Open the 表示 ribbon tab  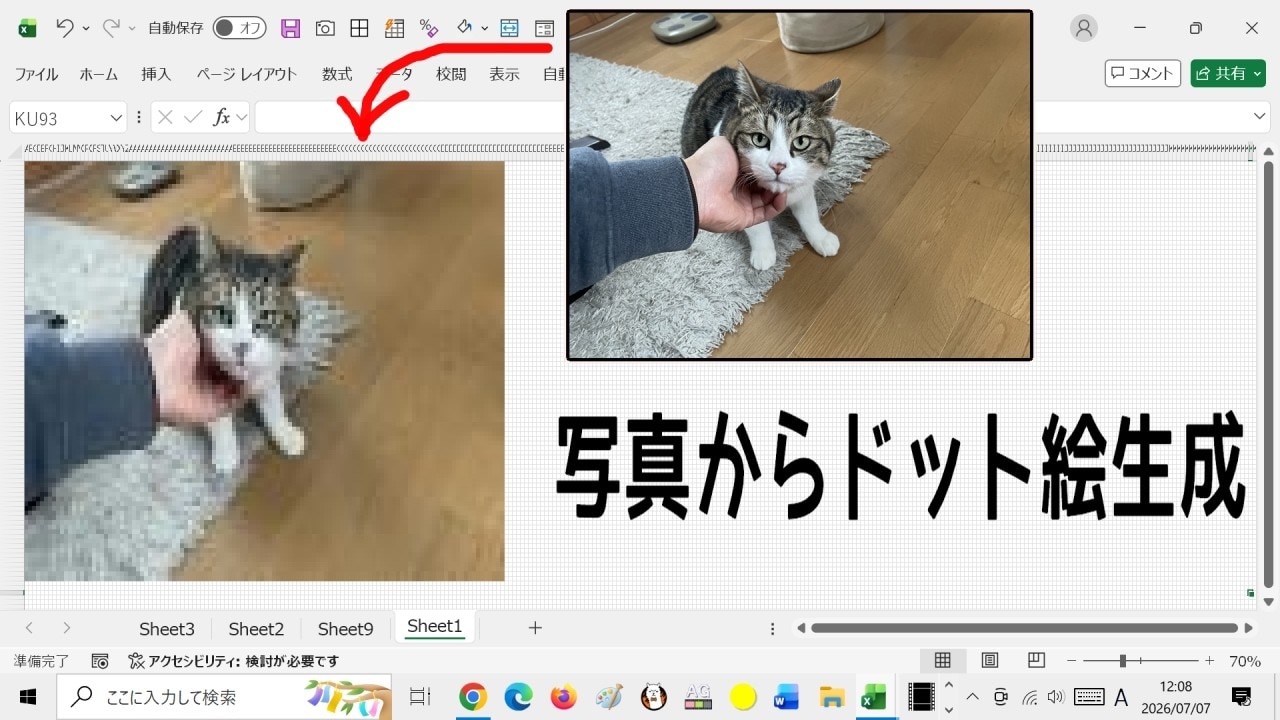click(x=504, y=74)
